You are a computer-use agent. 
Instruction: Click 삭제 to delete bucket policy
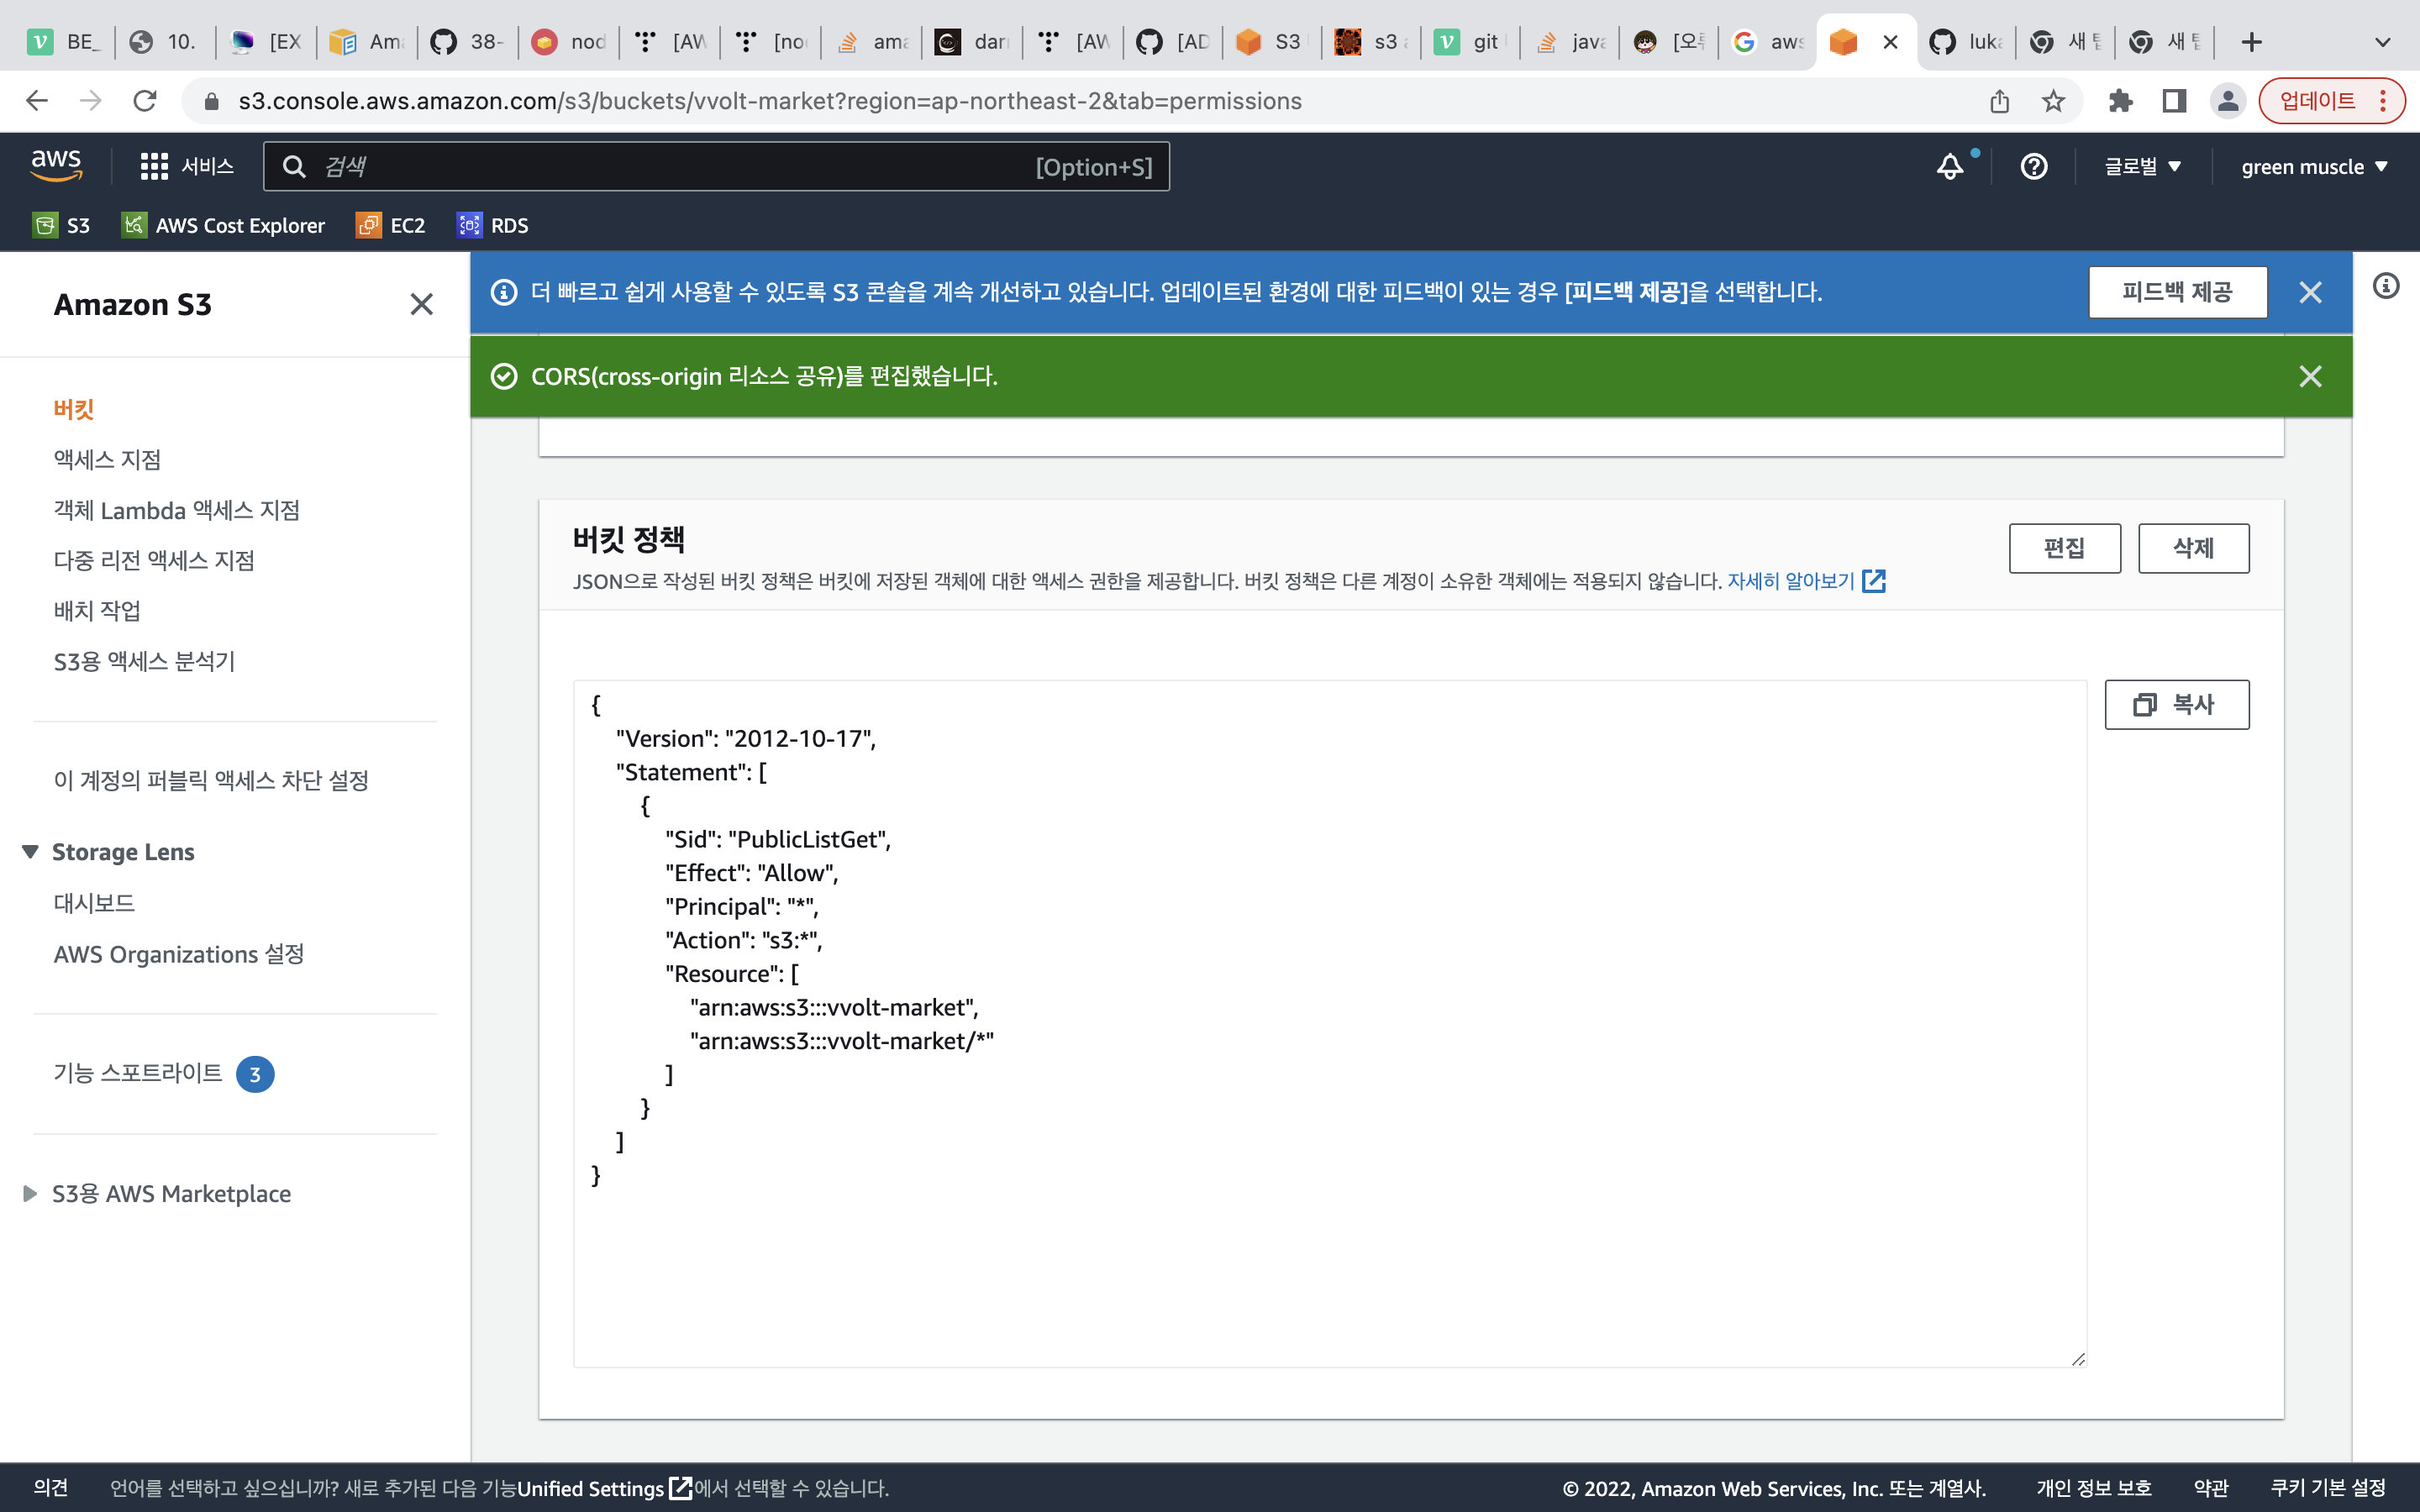click(2193, 548)
